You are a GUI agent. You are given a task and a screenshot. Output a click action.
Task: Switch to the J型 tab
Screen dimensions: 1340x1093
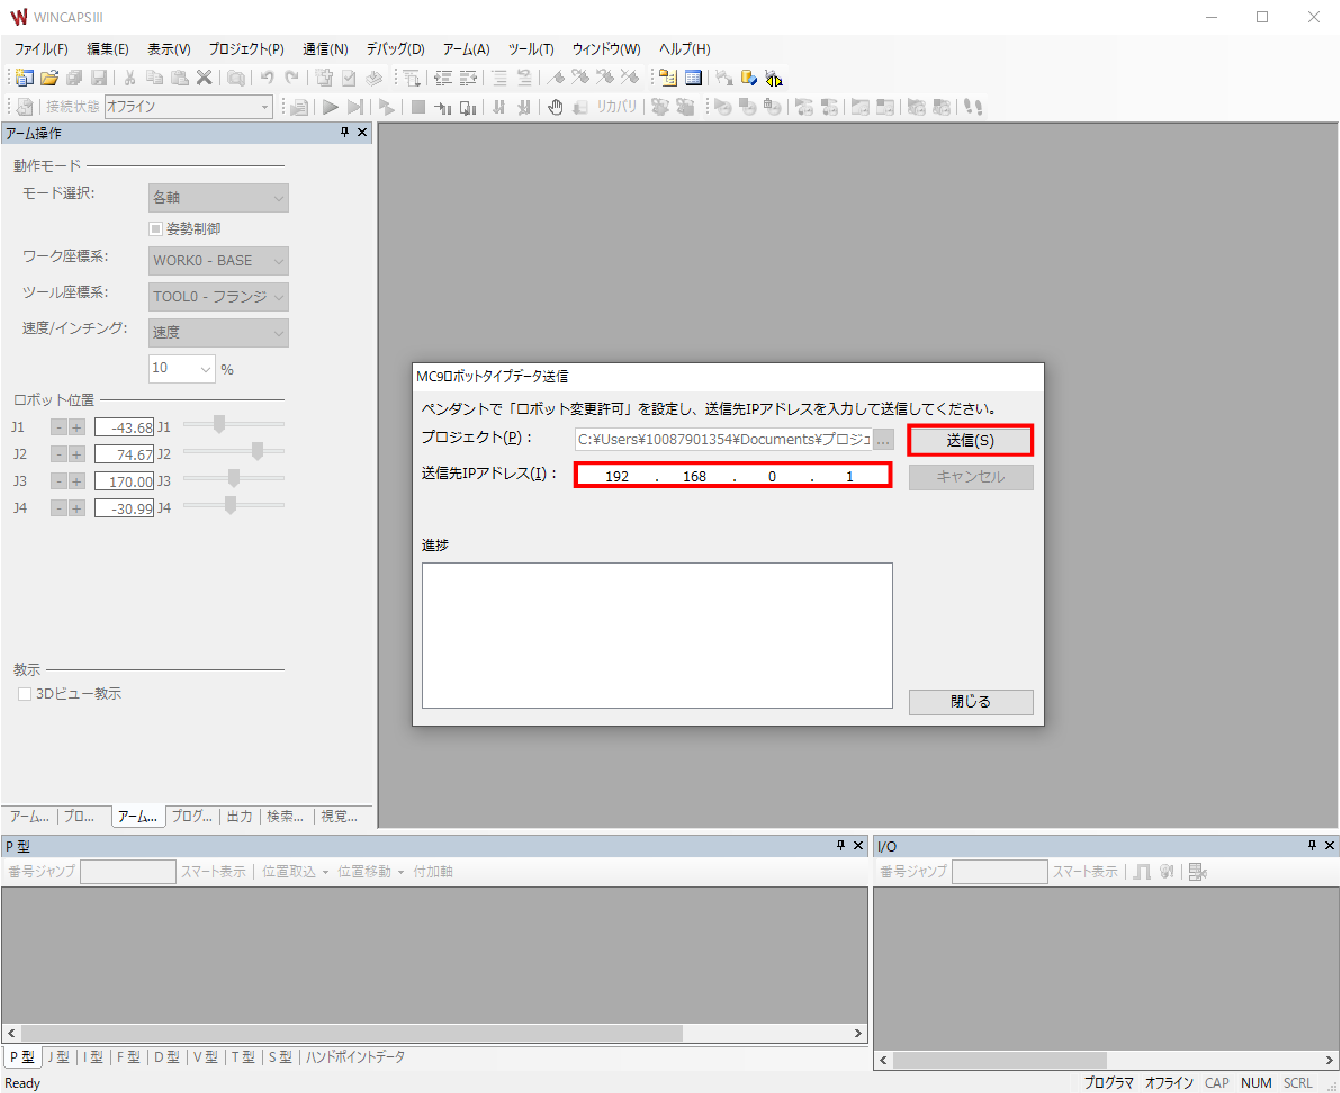(x=58, y=1057)
